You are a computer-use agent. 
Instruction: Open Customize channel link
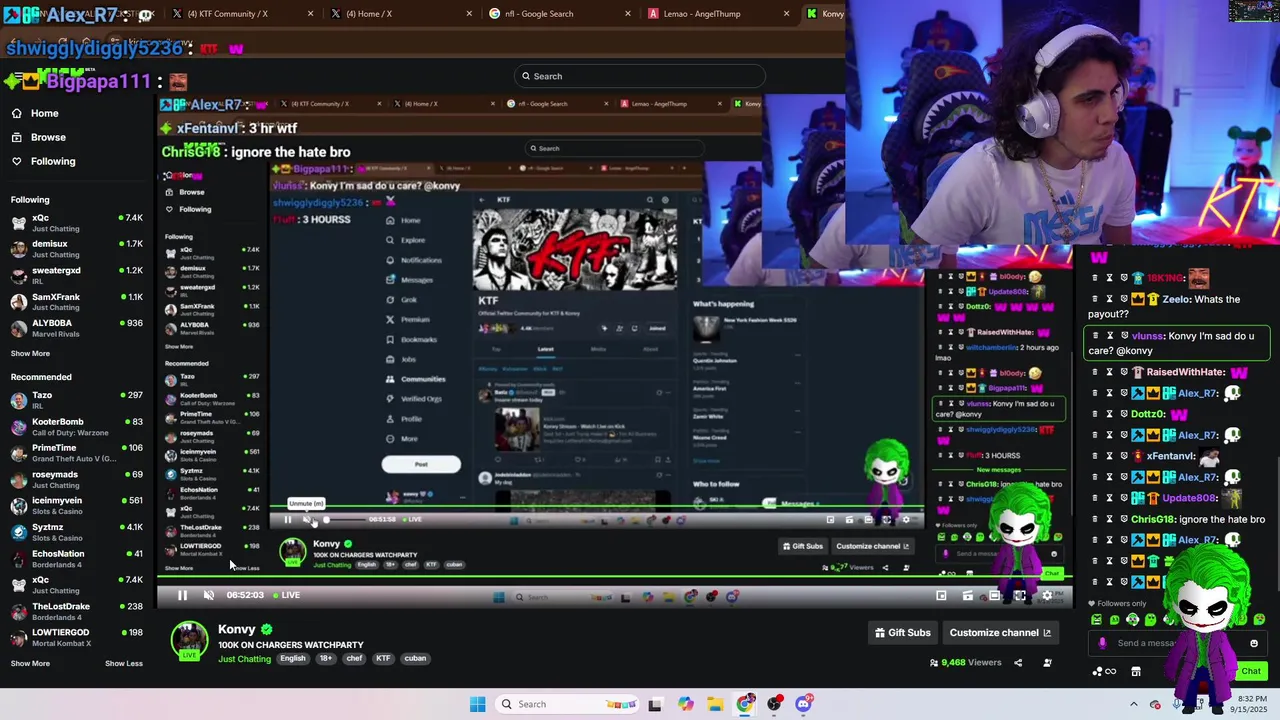coord(1000,632)
